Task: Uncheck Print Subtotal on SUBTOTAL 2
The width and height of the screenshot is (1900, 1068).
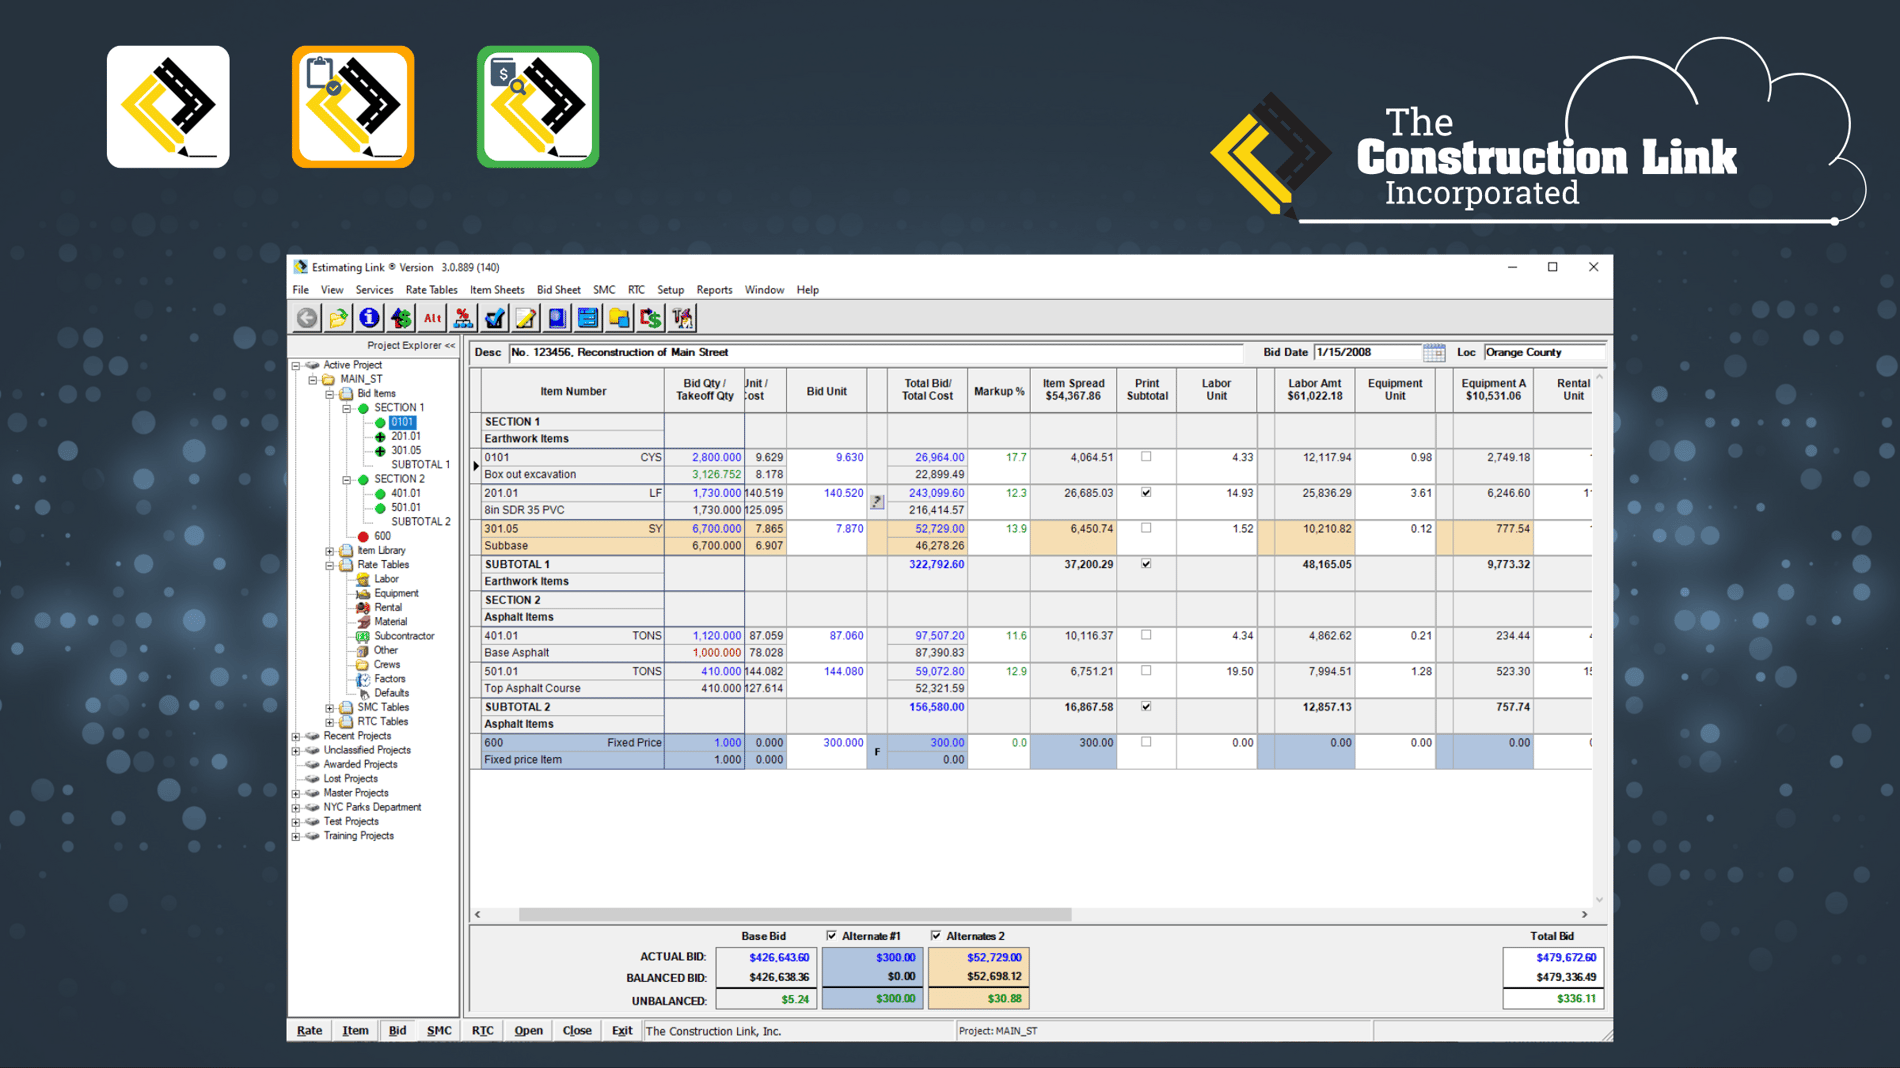Action: [x=1146, y=707]
